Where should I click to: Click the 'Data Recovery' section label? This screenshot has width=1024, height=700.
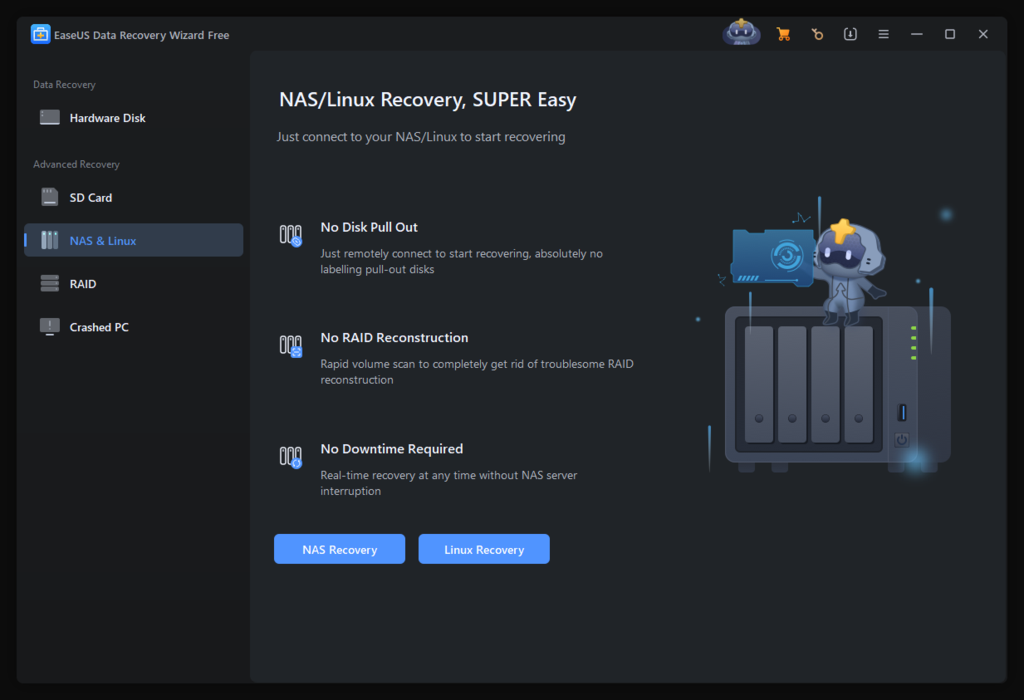click(64, 85)
